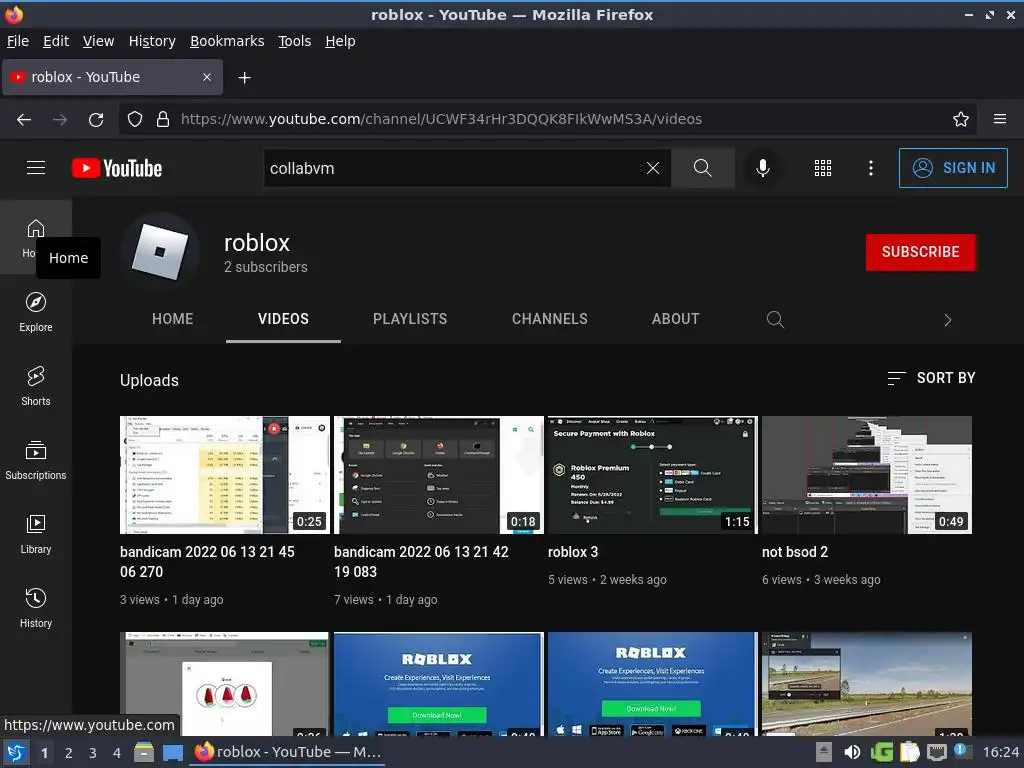Open the YouTube hamburger guide menu
Screen dimensions: 1024x768
36,168
